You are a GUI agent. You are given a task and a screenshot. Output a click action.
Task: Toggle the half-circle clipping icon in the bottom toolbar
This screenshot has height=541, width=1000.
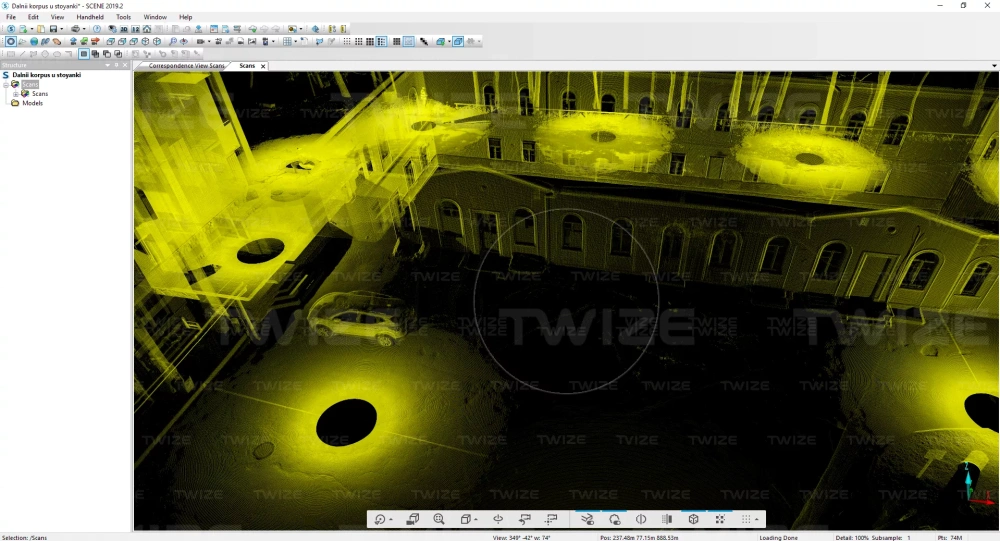[x=640, y=520]
